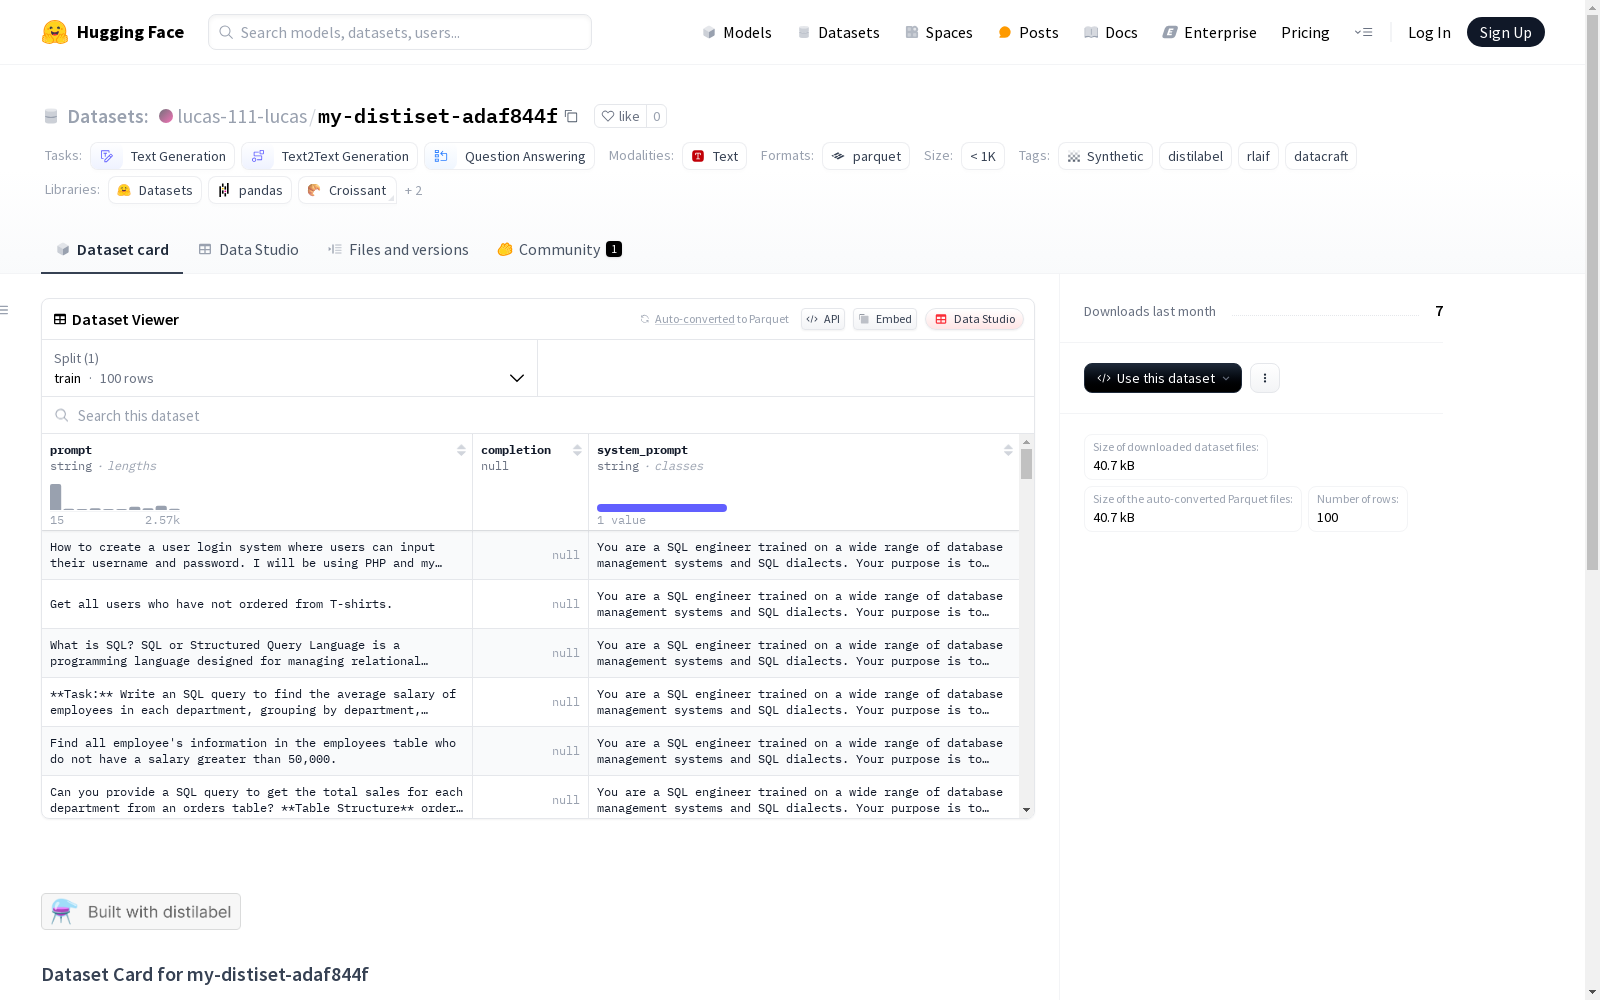1600x1000 pixels.
Task: Expand the Split train dropdown
Action: pyautogui.click(x=289, y=368)
